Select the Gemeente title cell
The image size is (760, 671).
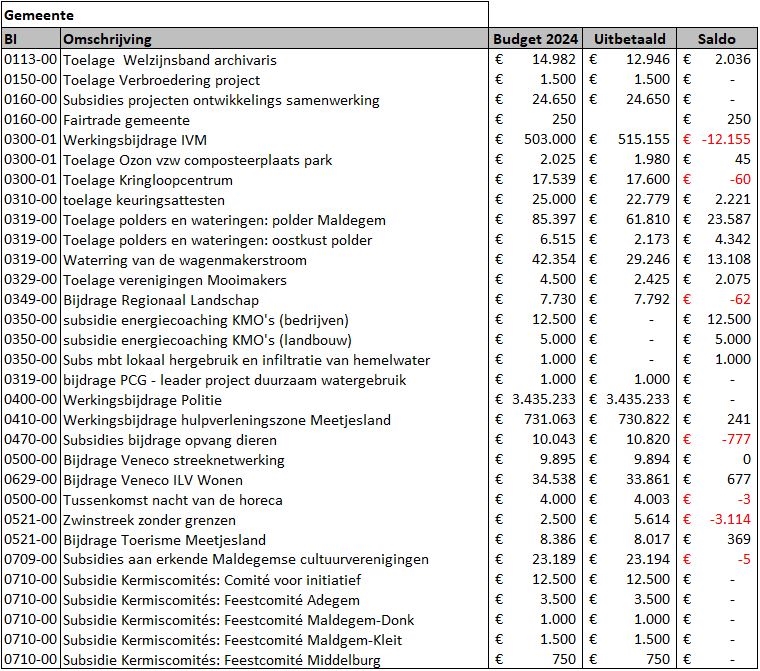[x=245, y=15]
